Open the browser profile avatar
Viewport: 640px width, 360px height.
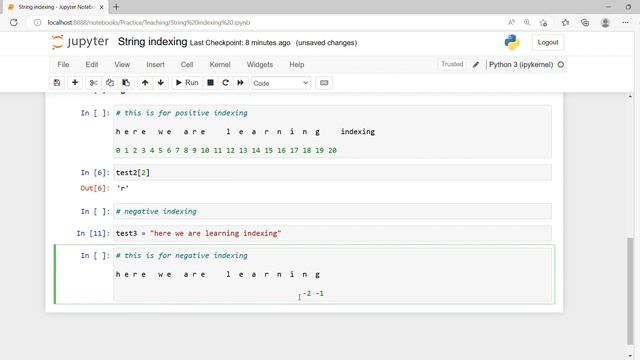[605, 23]
